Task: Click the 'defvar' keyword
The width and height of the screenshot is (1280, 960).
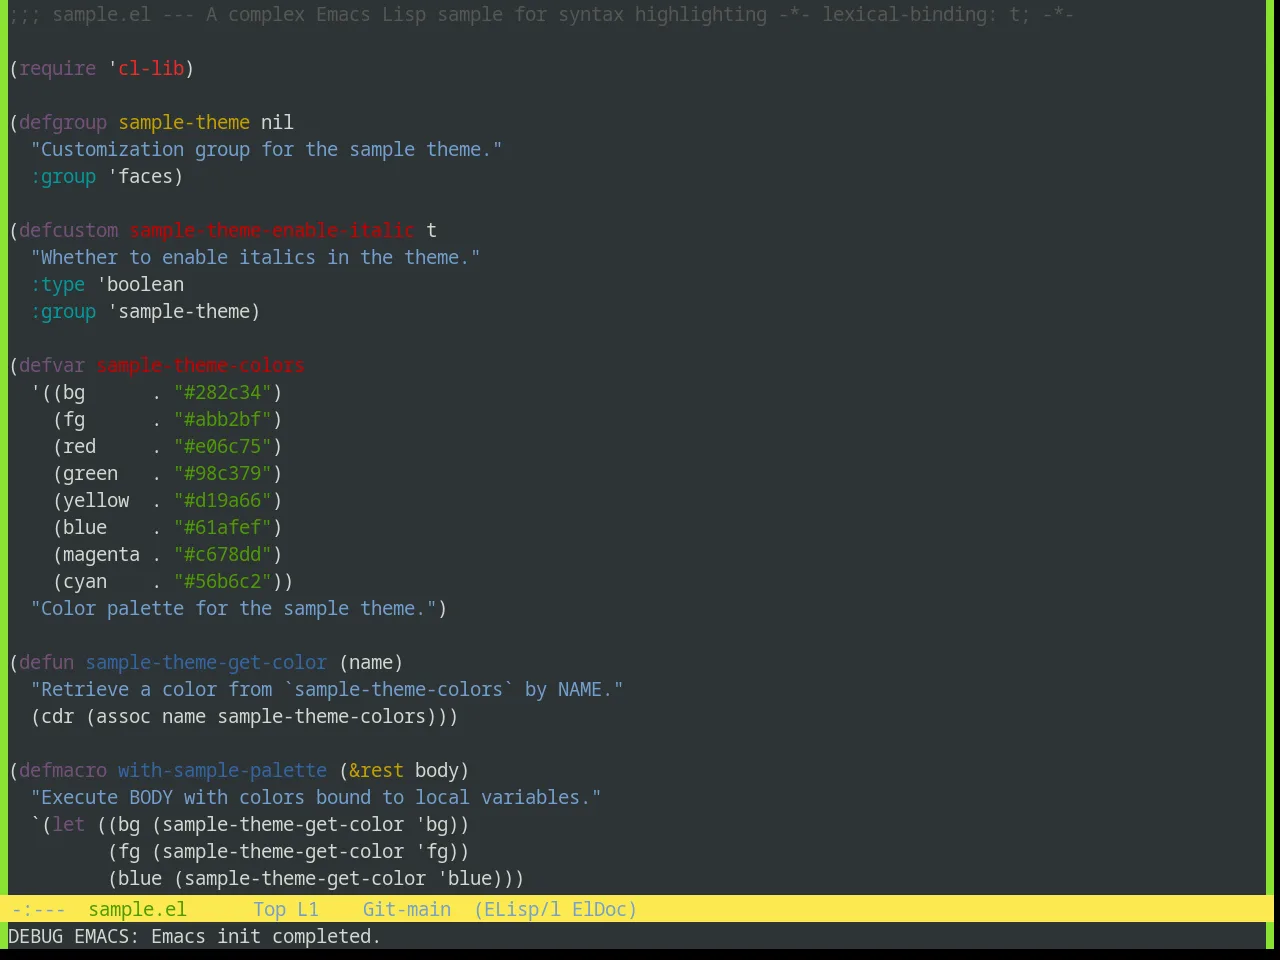Action: click(52, 365)
